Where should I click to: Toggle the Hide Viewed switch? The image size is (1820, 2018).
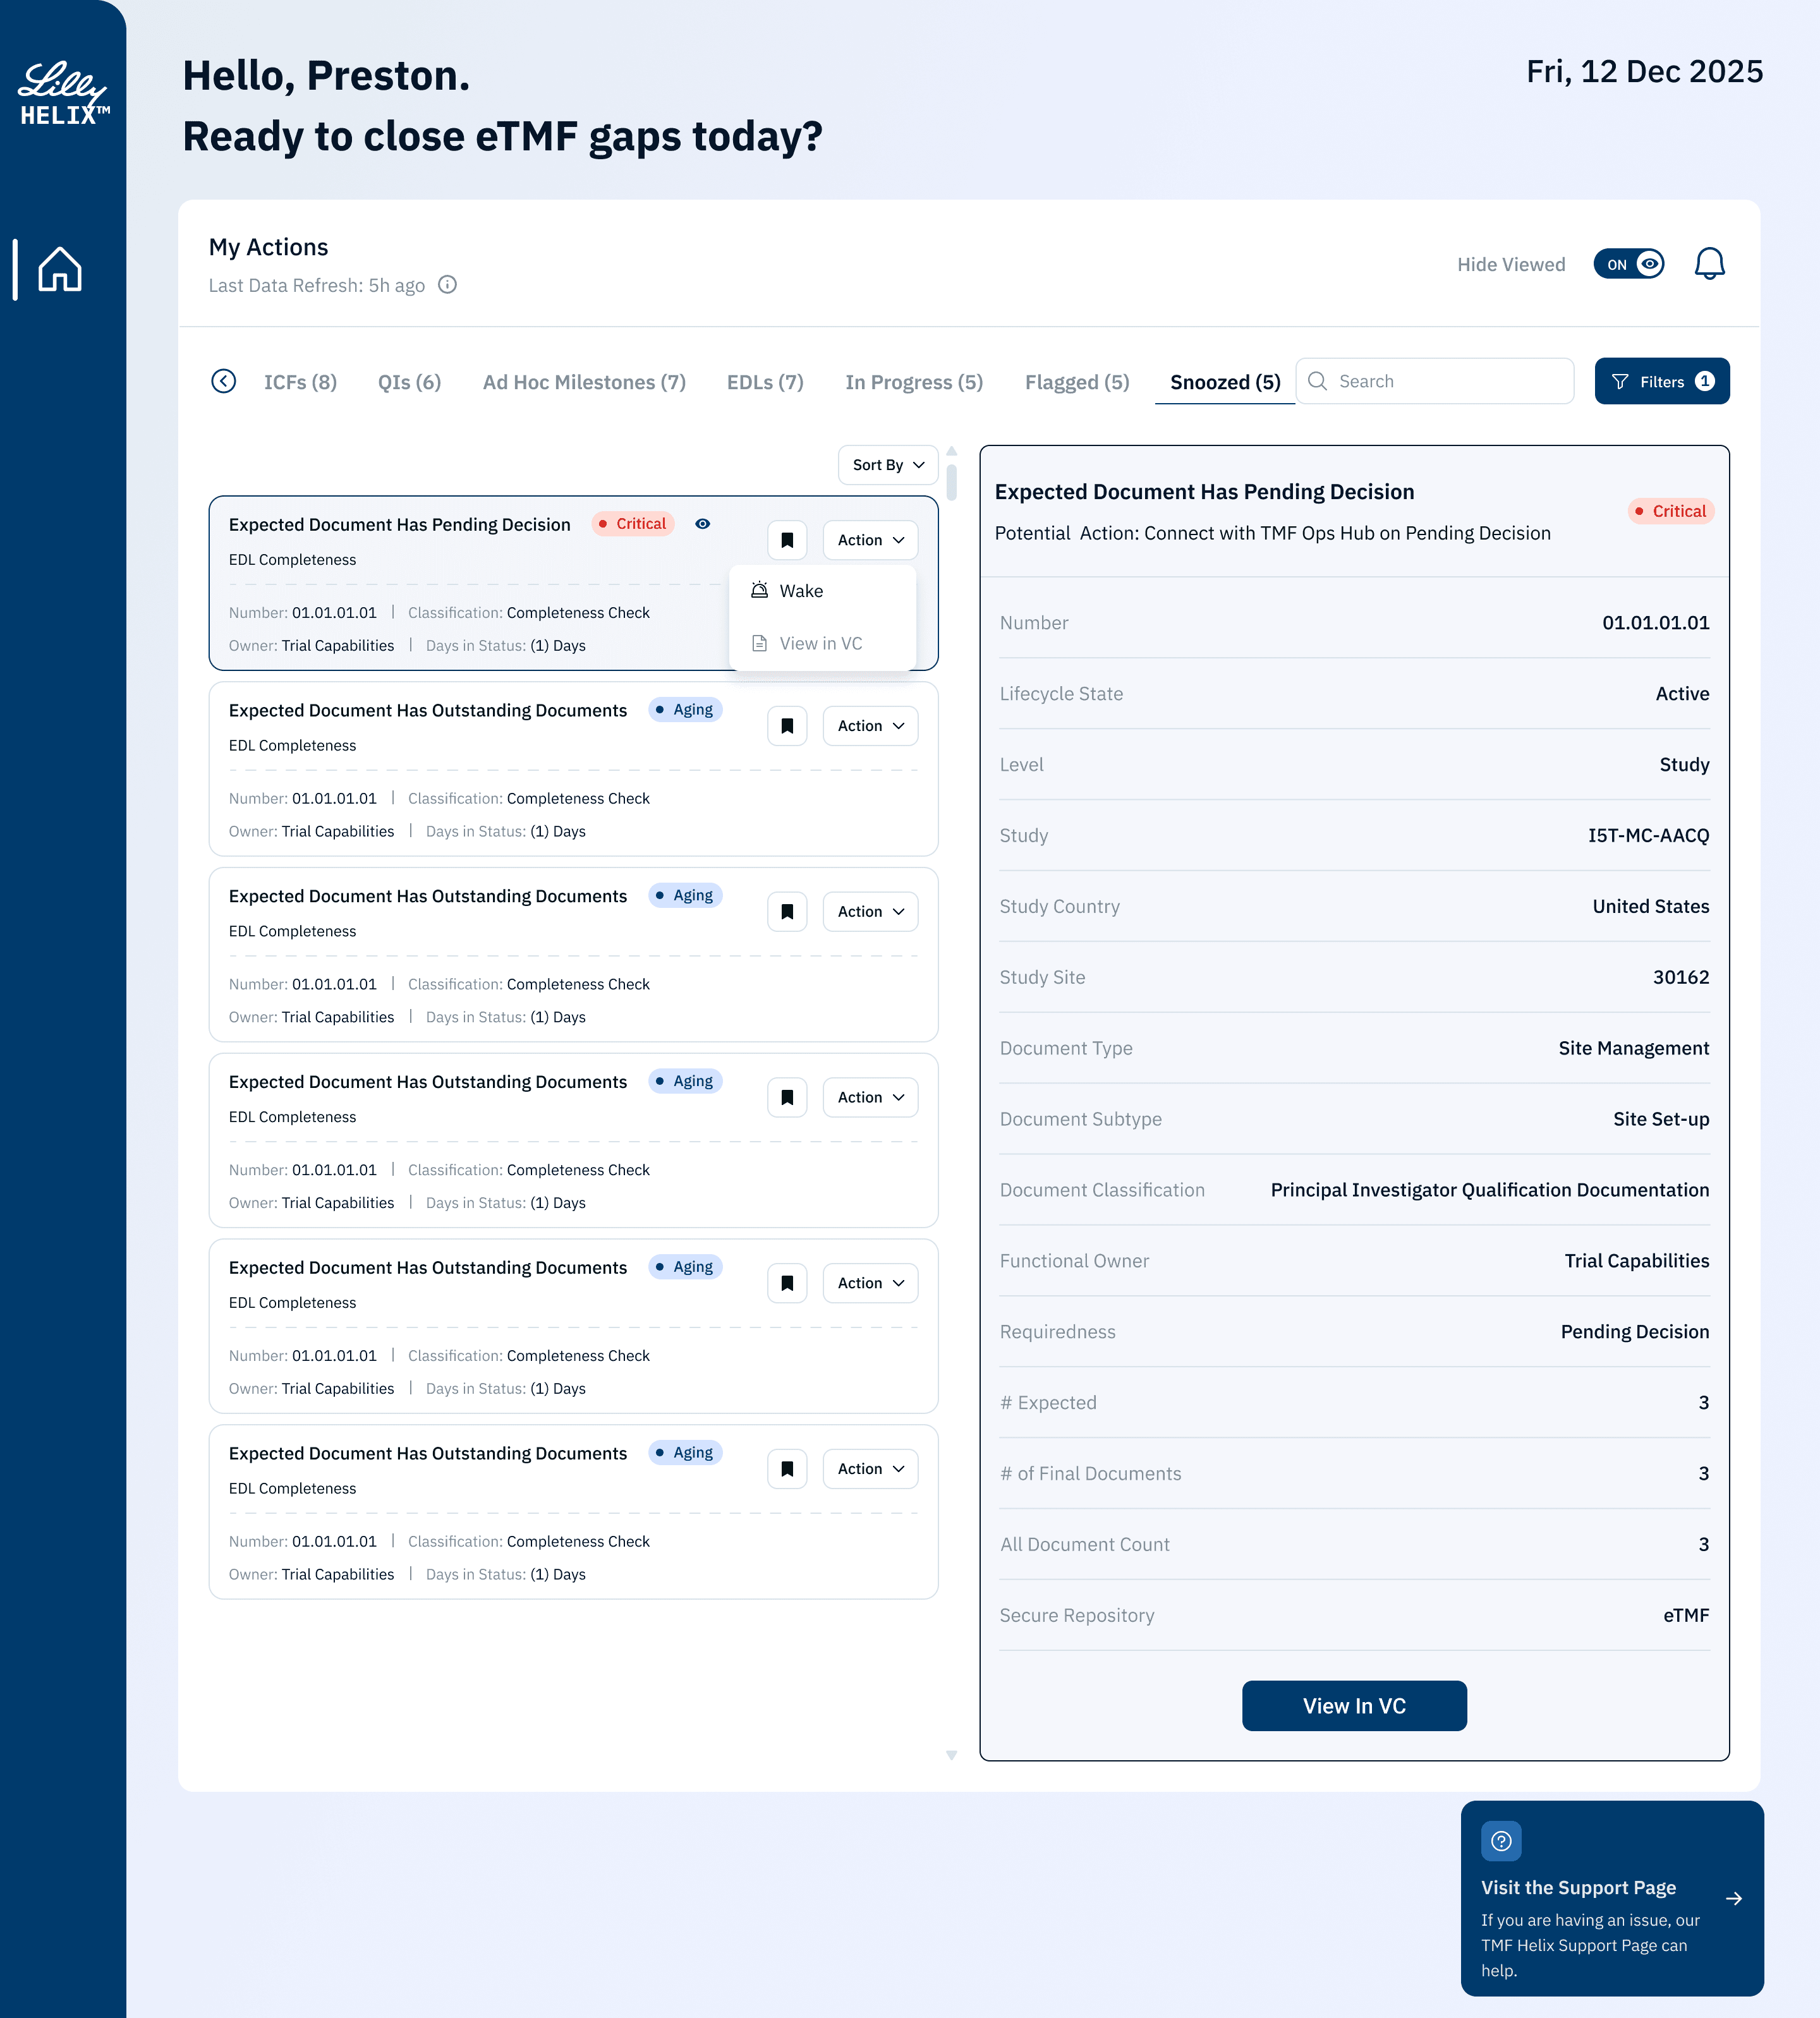pyautogui.click(x=1628, y=264)
